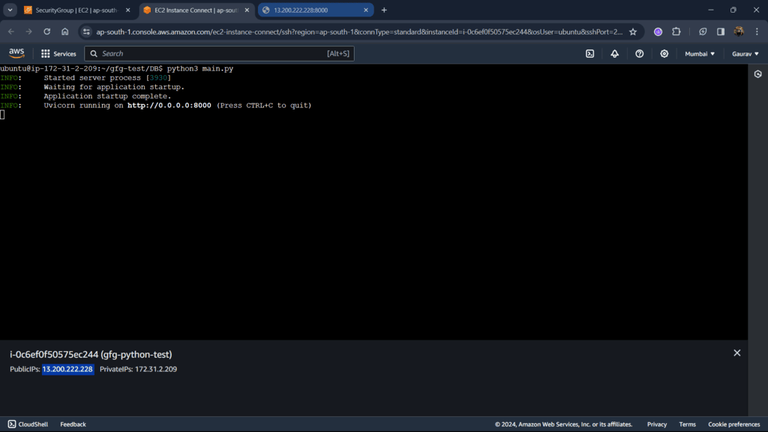This screenshot has width=768, height=432.
Task: Close the SecurityGroup browser tab
Action: [128, 10]
